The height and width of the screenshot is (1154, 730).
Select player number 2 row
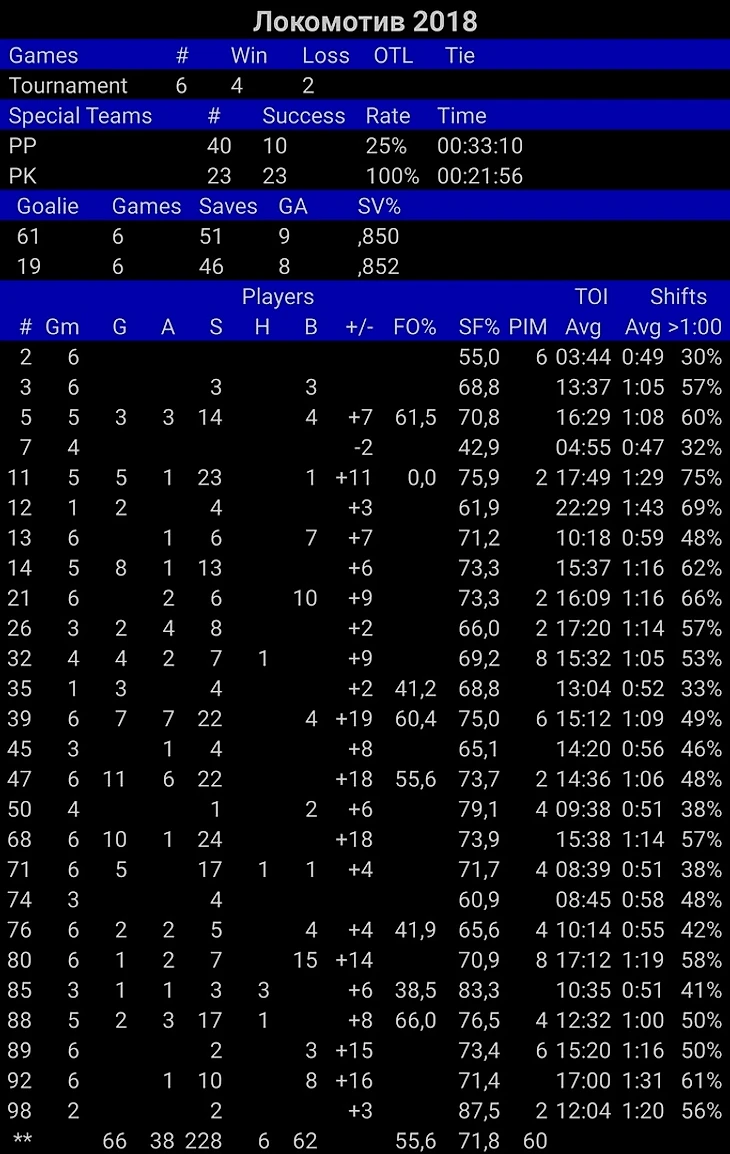tap(365, 357)
